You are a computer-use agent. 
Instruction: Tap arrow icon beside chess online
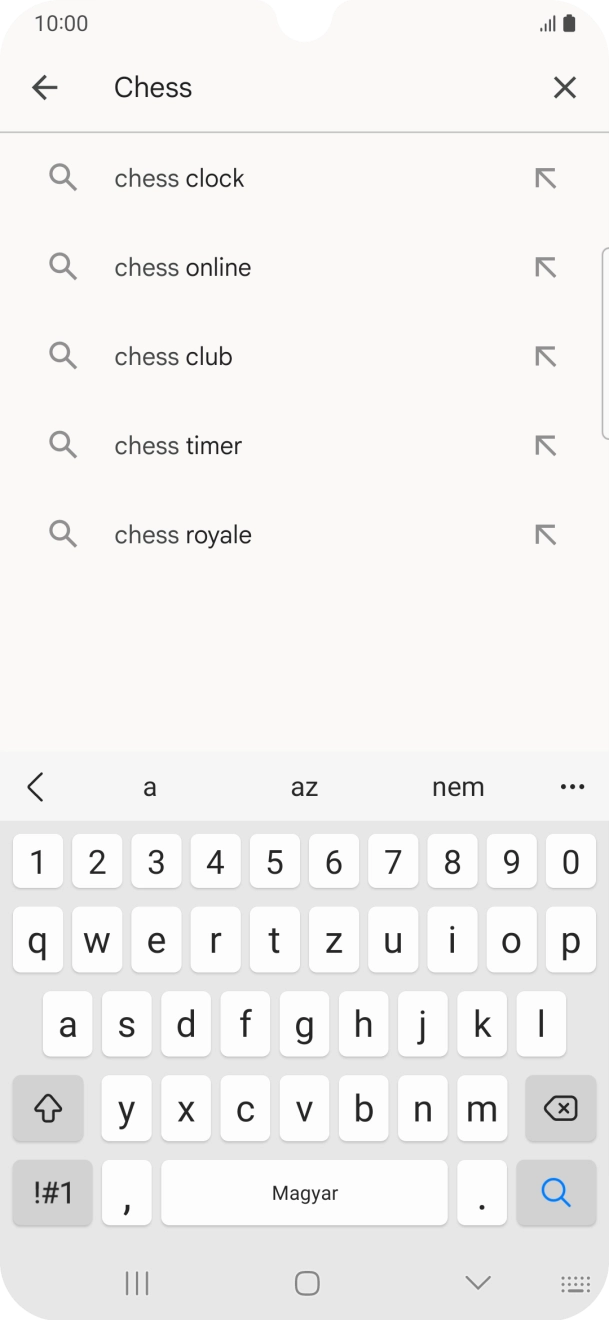545,267
